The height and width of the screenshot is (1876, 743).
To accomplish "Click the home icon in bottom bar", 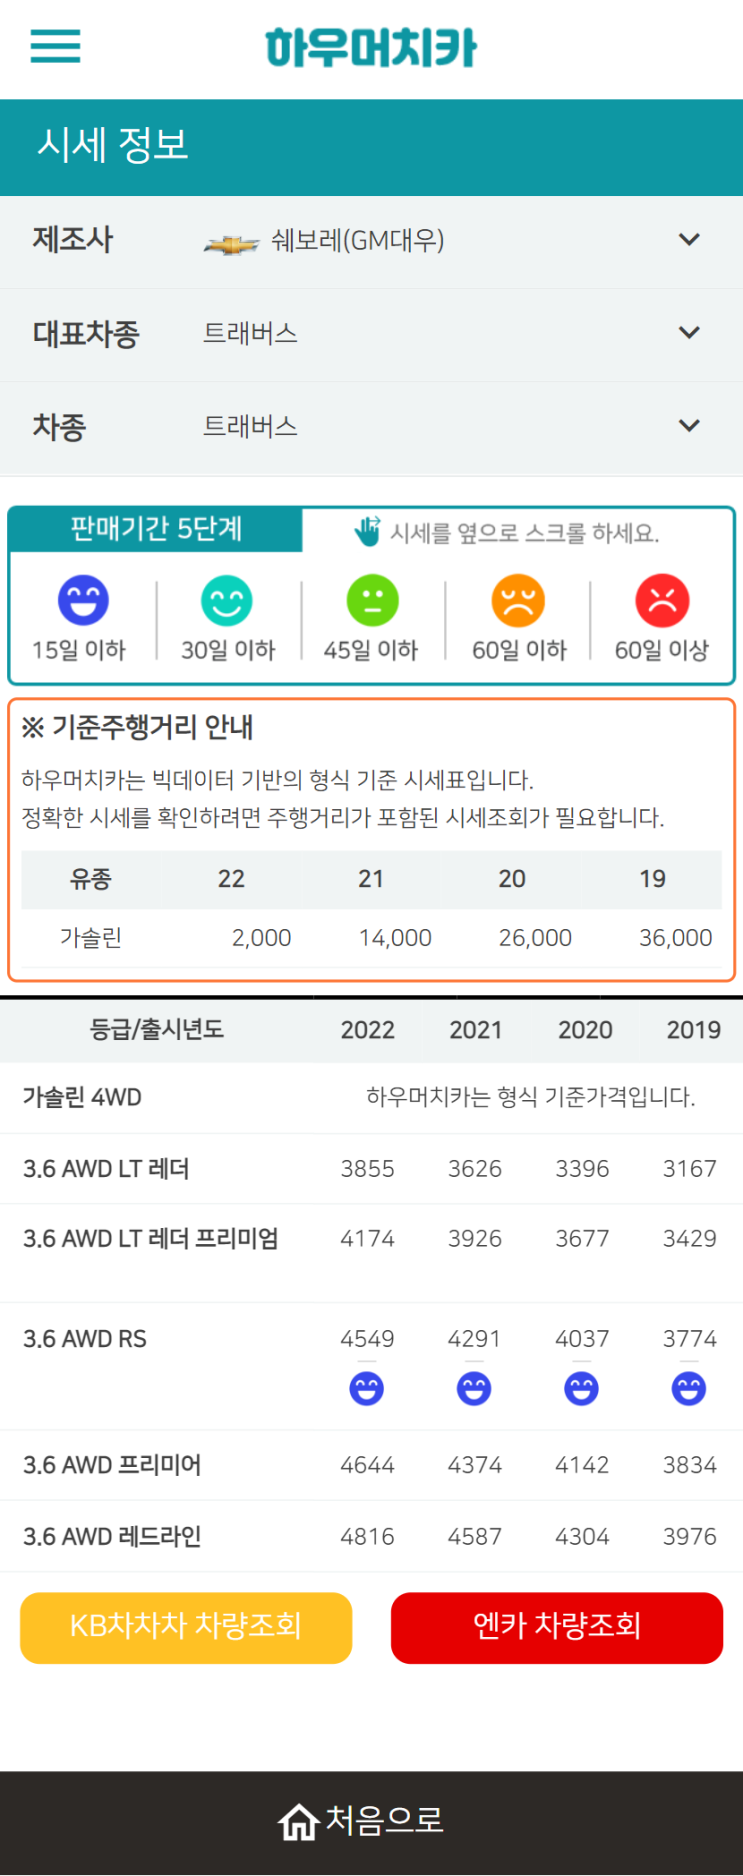I will click(x=298, y=1822).
